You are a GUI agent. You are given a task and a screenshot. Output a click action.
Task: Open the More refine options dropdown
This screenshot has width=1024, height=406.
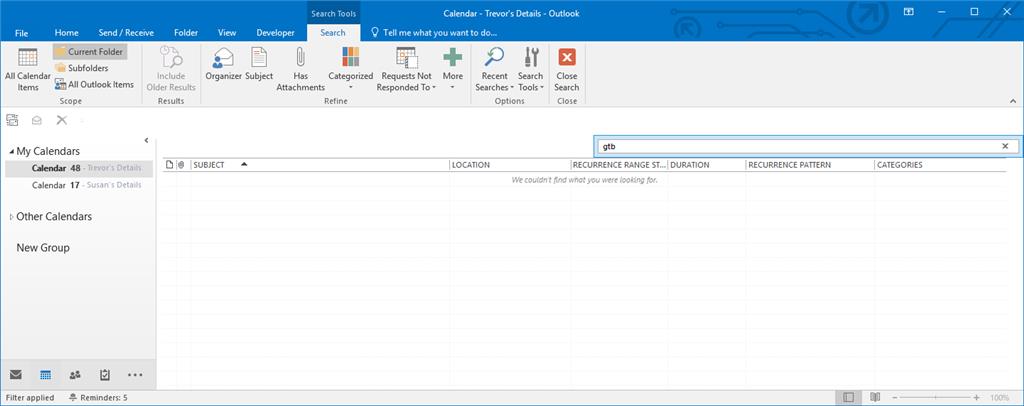point(453,70)
